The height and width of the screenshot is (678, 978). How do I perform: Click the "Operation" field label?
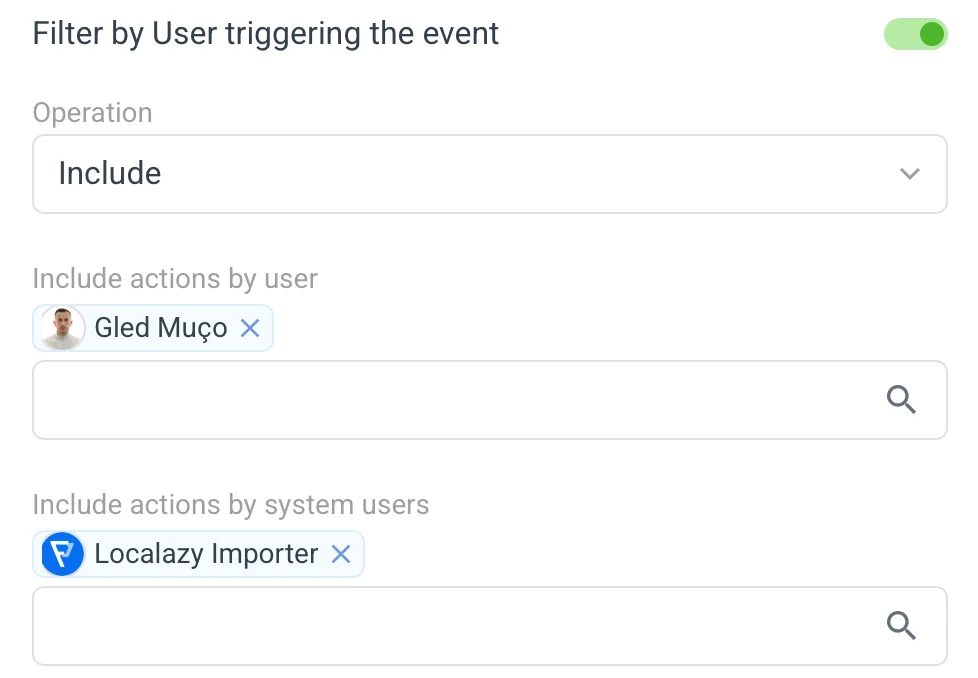point(92,113)
